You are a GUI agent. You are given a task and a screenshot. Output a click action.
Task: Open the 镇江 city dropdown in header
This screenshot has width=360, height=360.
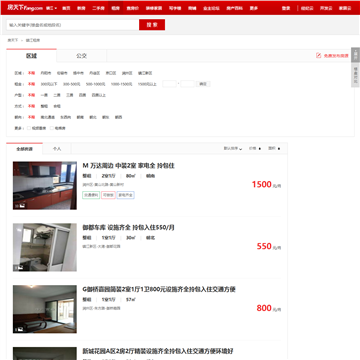(51, 8)
